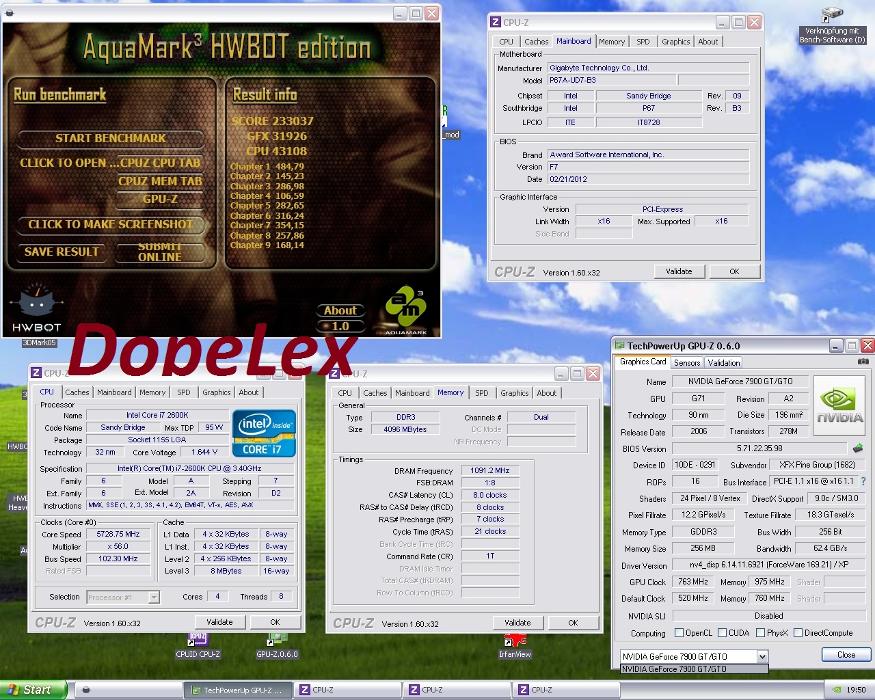Open Caches tab in the memory CPU-Z window

375,393
